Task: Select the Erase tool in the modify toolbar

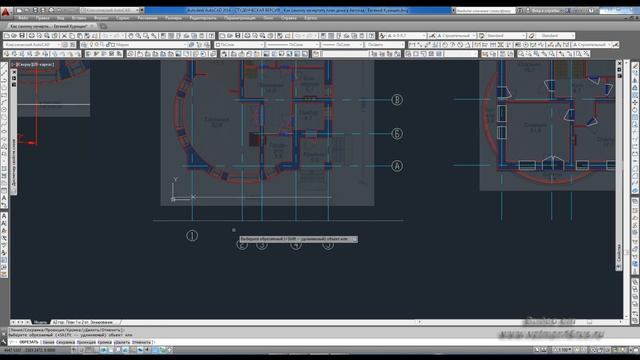Action: [635, 65]
